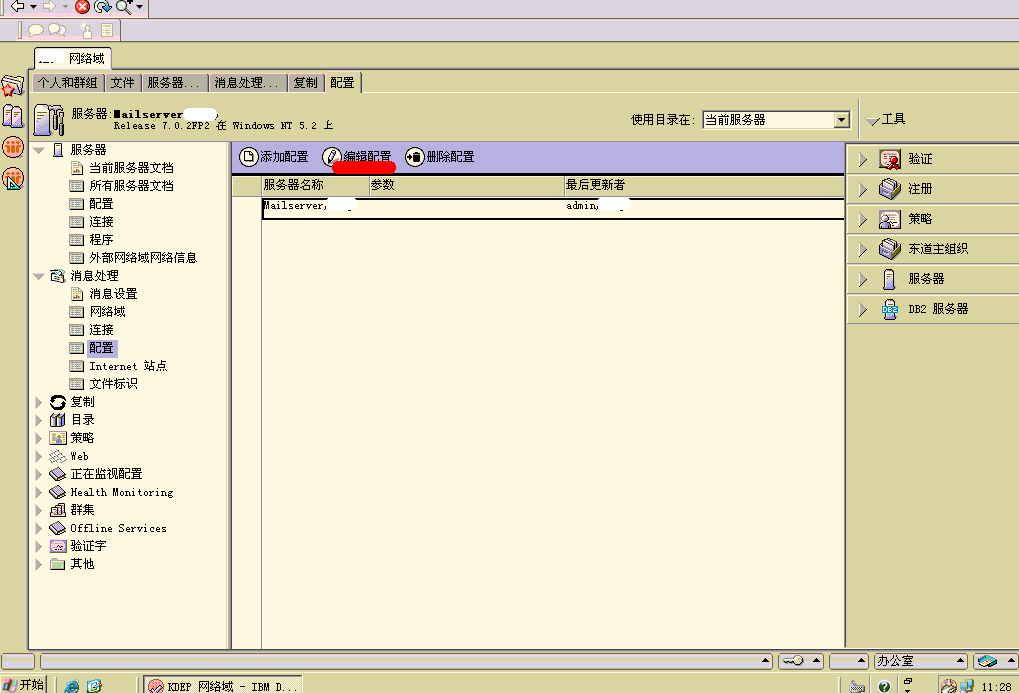Click the 东道主组织 icon in tools panel

pos(889,249)
